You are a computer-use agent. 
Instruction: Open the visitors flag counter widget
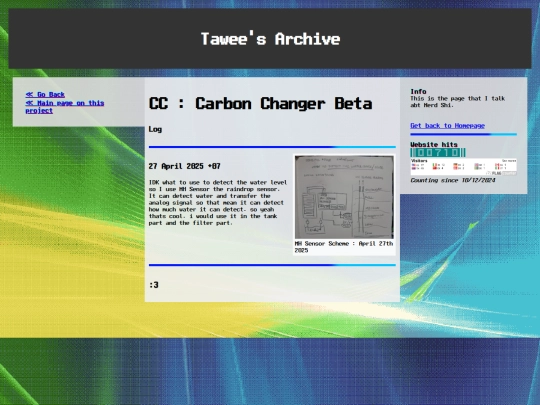click(x=463, y=167)
